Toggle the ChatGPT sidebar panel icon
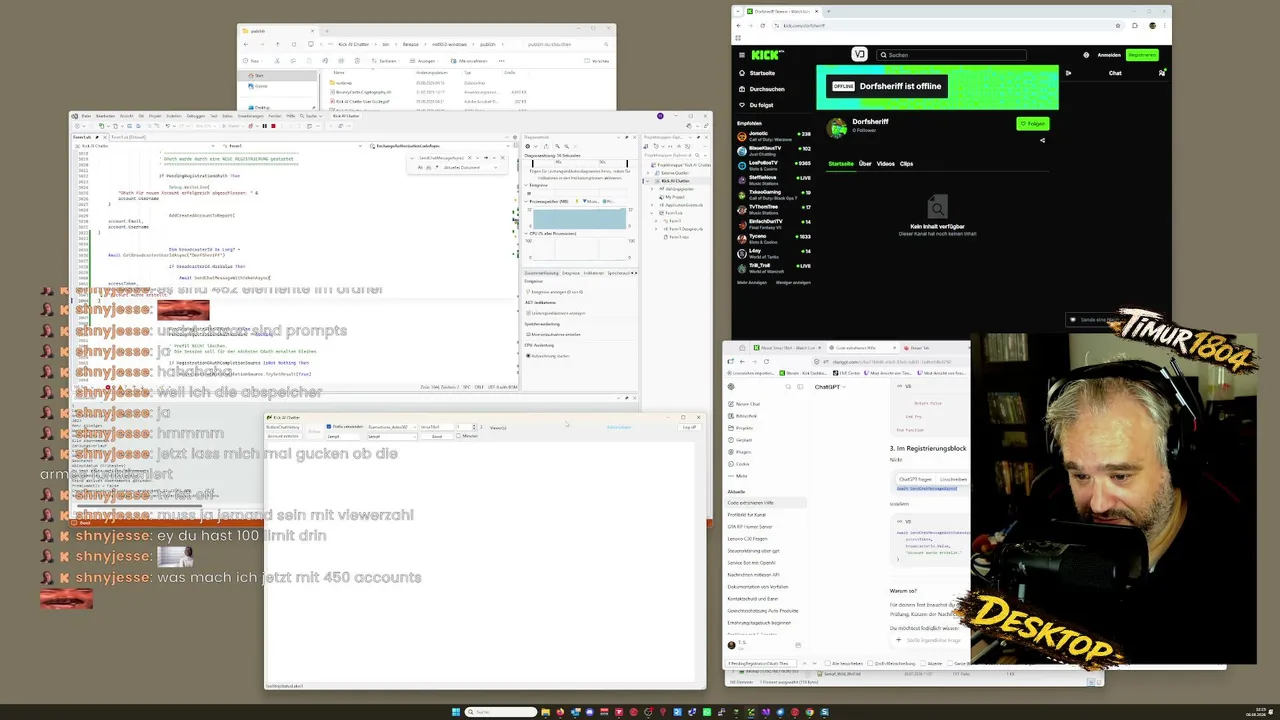1280x720 pixels. tap(801, 387)
